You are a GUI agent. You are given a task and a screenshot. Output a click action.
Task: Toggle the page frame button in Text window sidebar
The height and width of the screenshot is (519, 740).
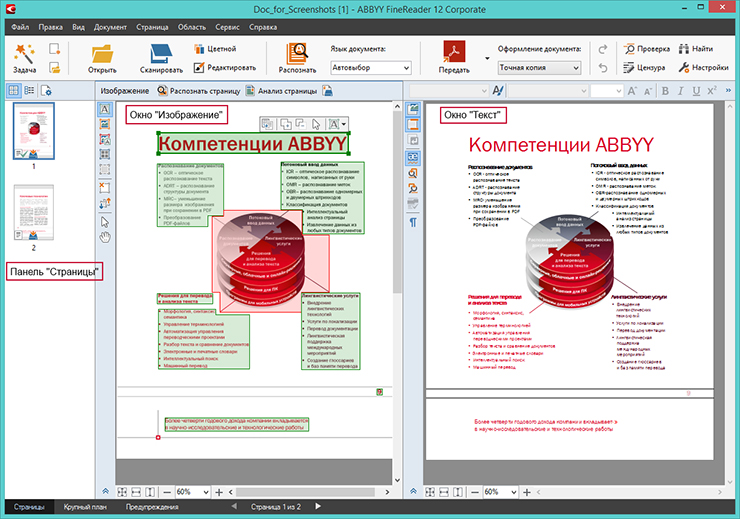(x=413, y=125)
